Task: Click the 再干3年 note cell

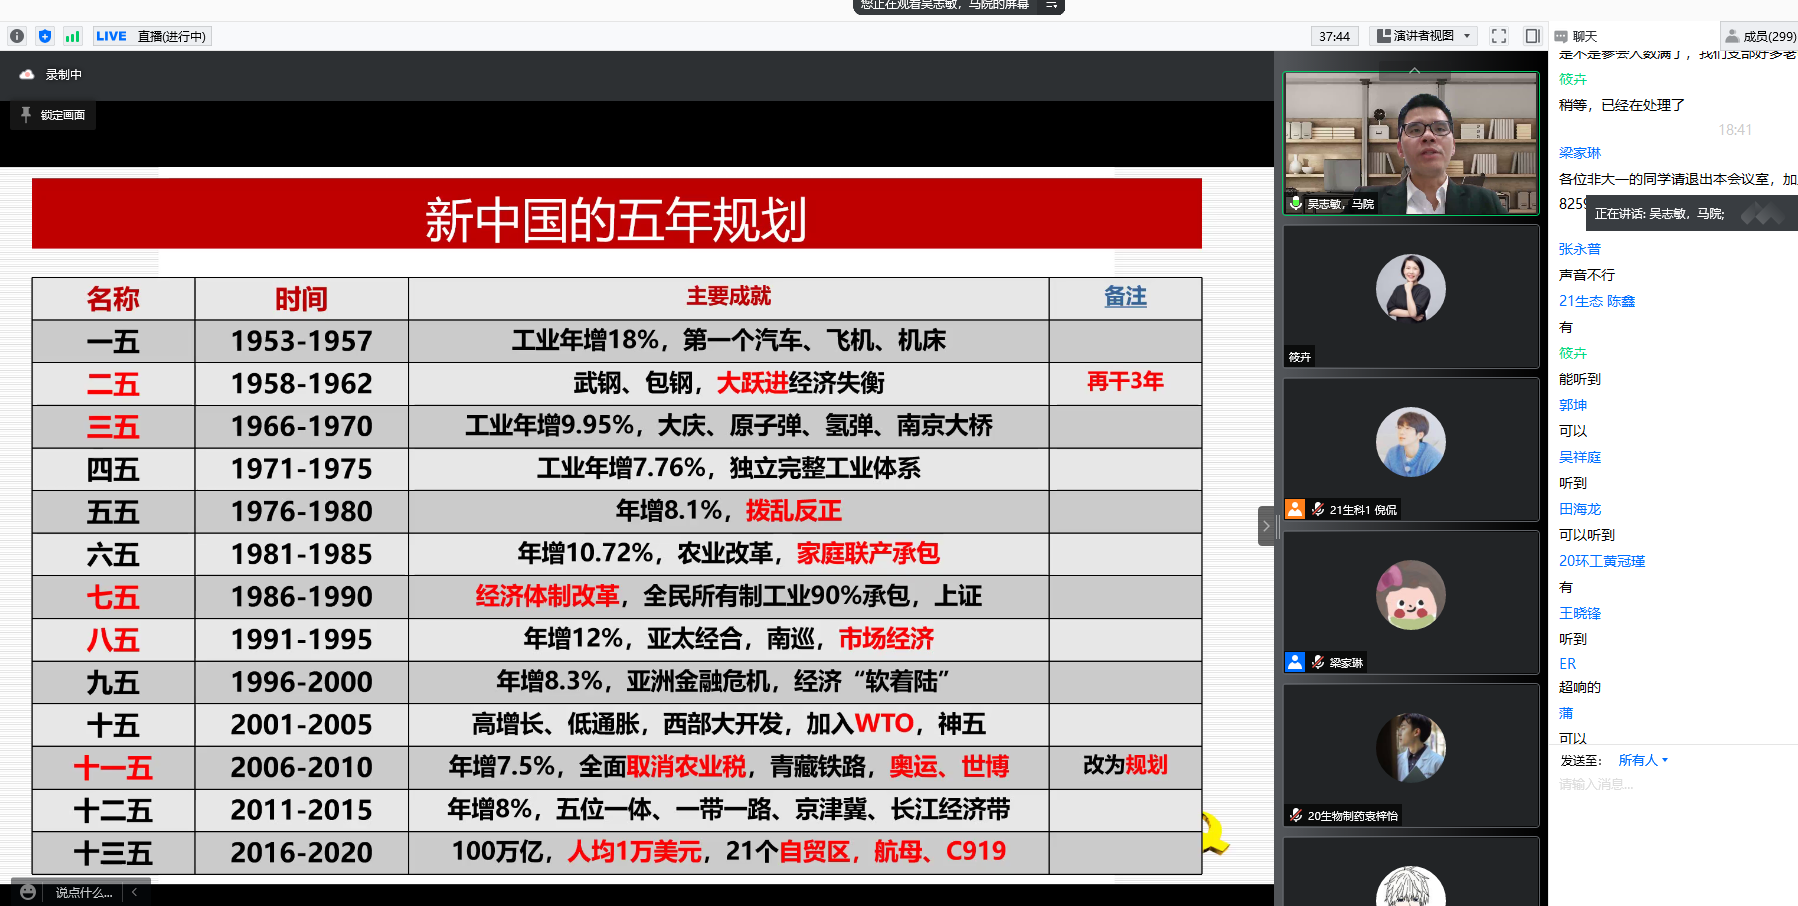Action: click(x=1125, y=382)
